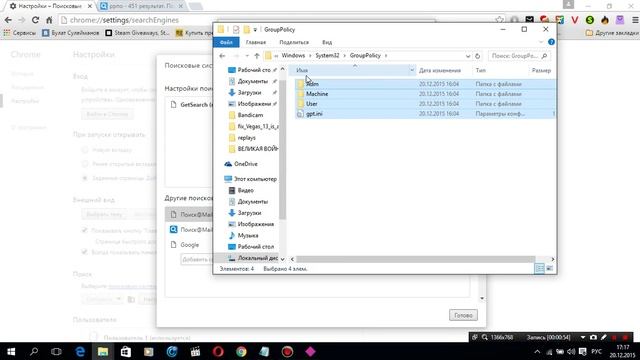Reload the Chrome page
Screen dimensions: 640x360
coord(36,20)
